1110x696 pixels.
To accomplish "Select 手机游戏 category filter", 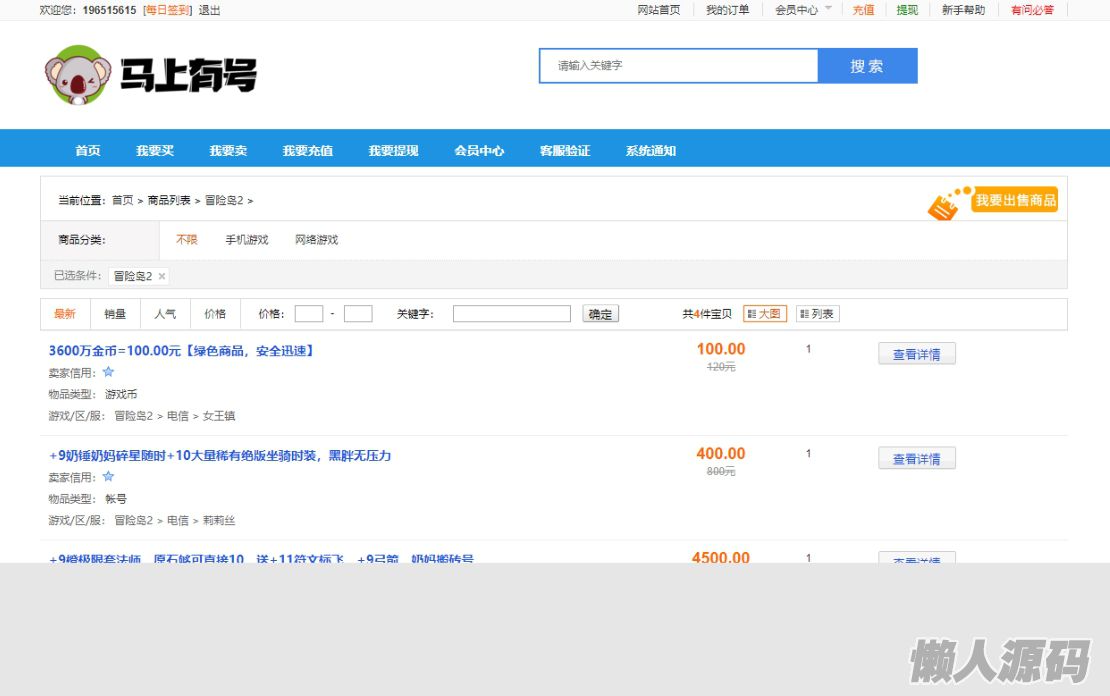I will tap(246, 240).
